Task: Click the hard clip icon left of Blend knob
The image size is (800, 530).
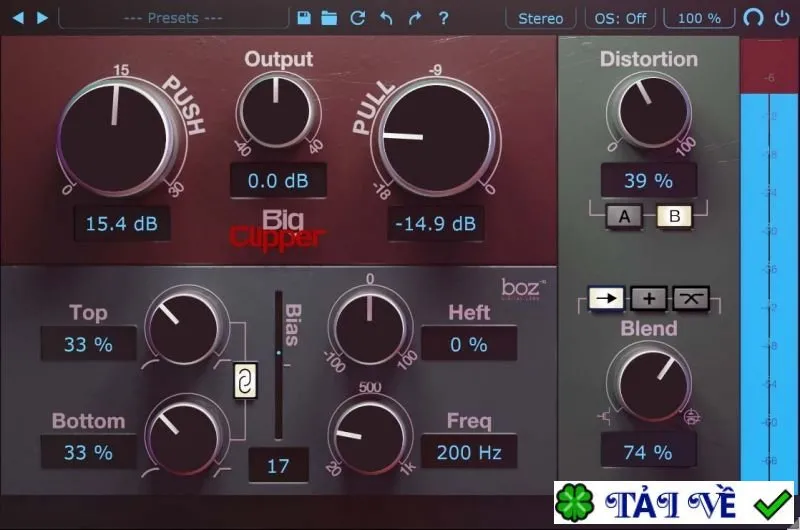Action: [x=605, y=417]
